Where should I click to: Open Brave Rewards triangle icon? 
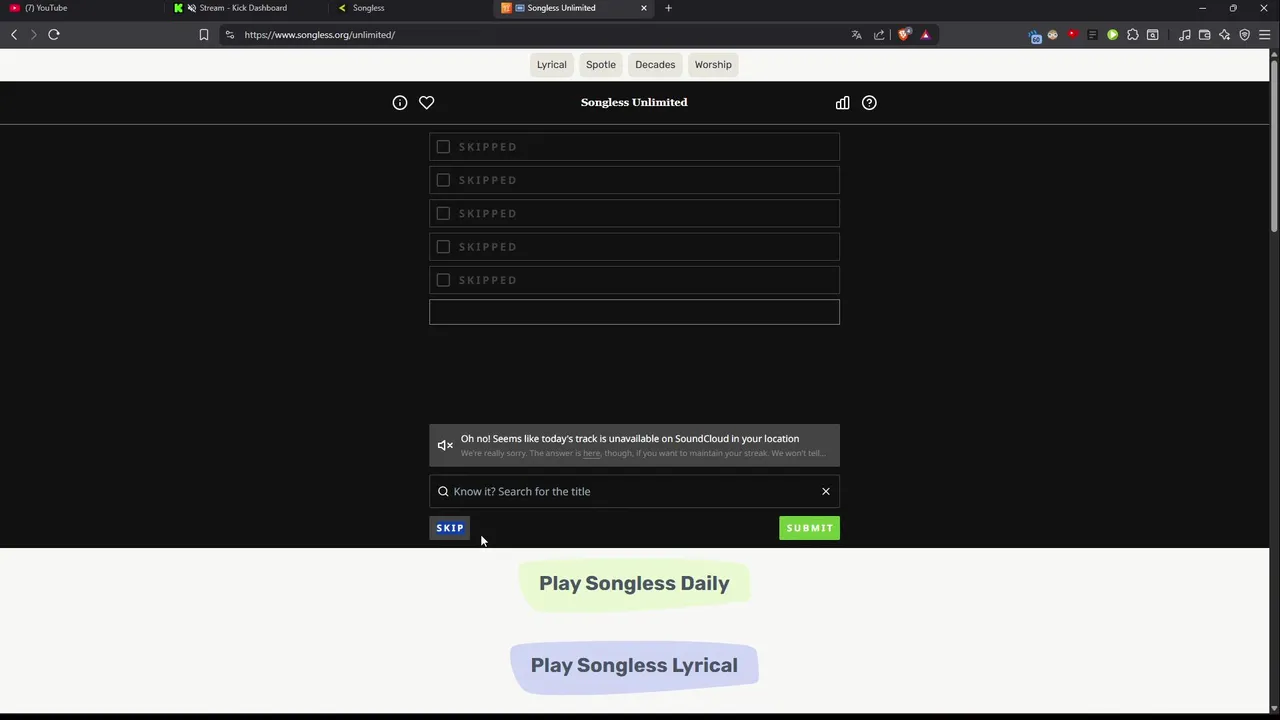click(925, 35)
